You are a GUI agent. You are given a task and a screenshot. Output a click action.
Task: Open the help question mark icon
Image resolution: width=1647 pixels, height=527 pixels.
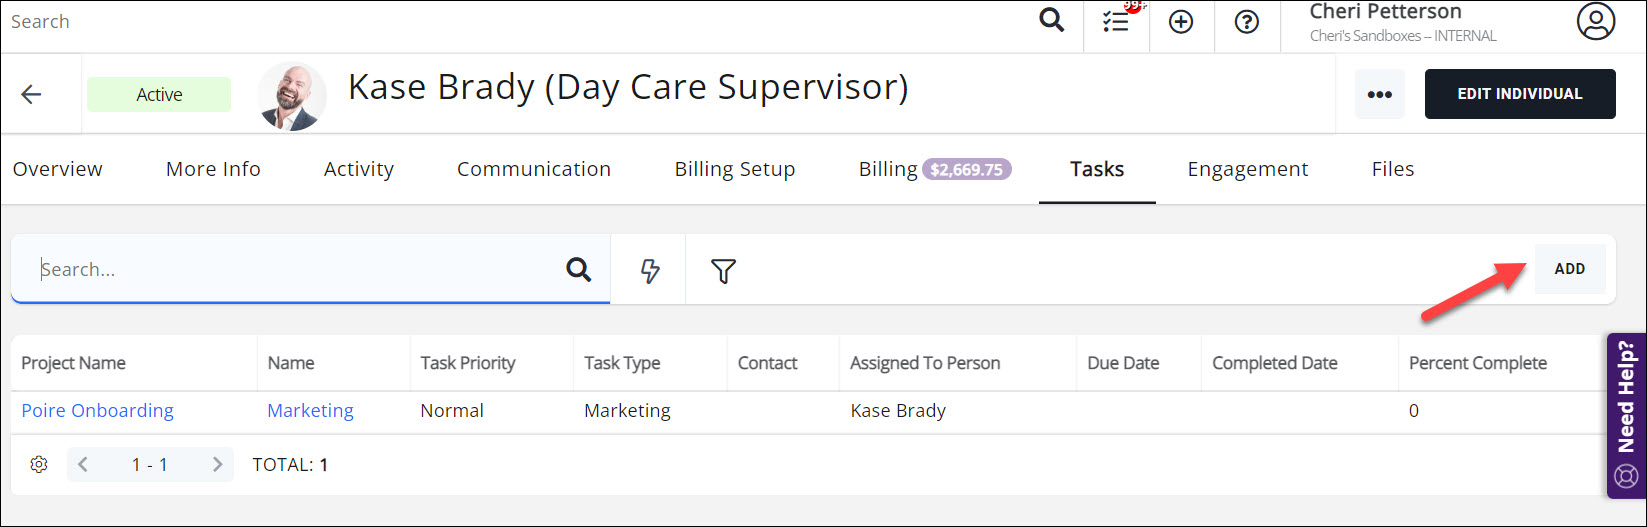1246,22
